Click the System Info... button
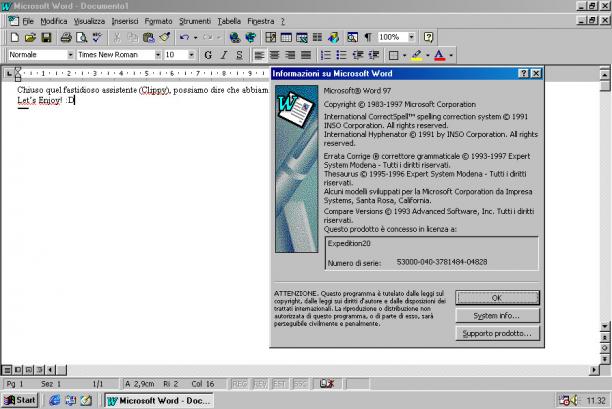 tap(497, 315)
